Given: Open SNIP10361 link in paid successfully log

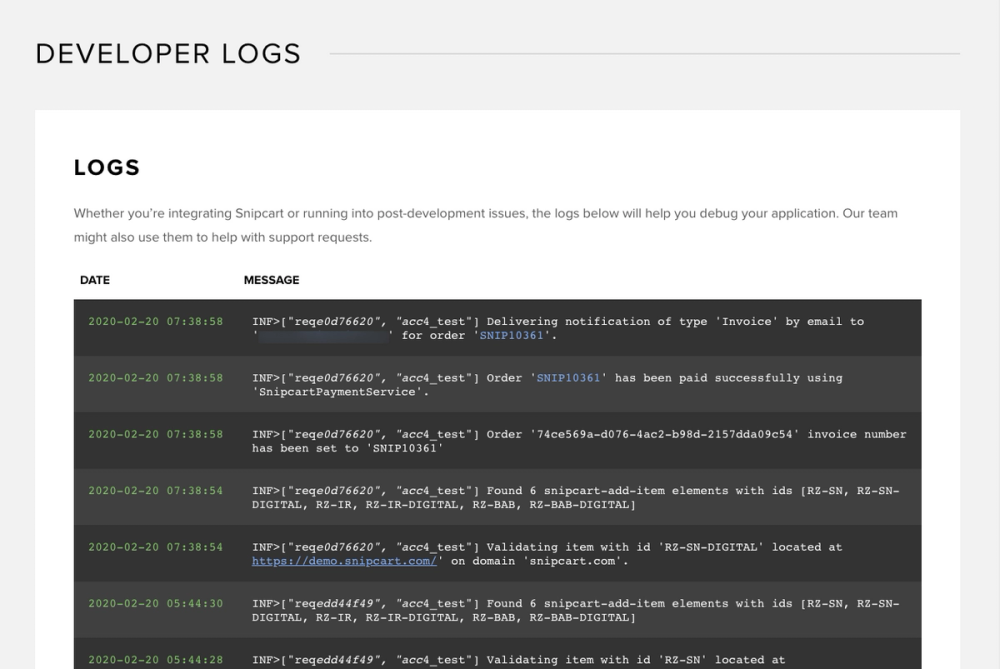Looking at the screenshot, I should pyautogui.click(x=568, y=378).
